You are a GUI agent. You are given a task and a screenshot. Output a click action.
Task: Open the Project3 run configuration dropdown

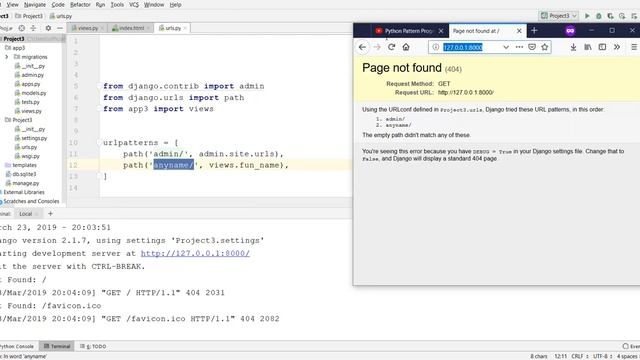(558, 16)
